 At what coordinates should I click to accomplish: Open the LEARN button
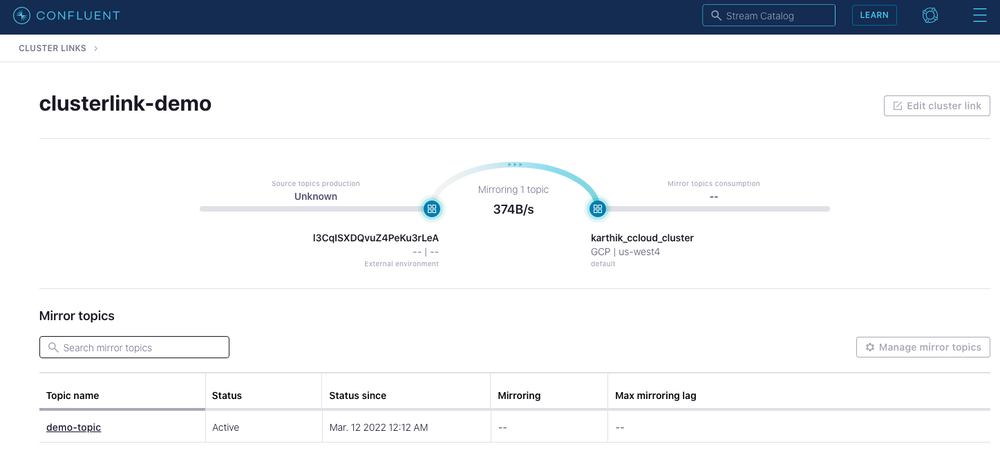[874, 15]
